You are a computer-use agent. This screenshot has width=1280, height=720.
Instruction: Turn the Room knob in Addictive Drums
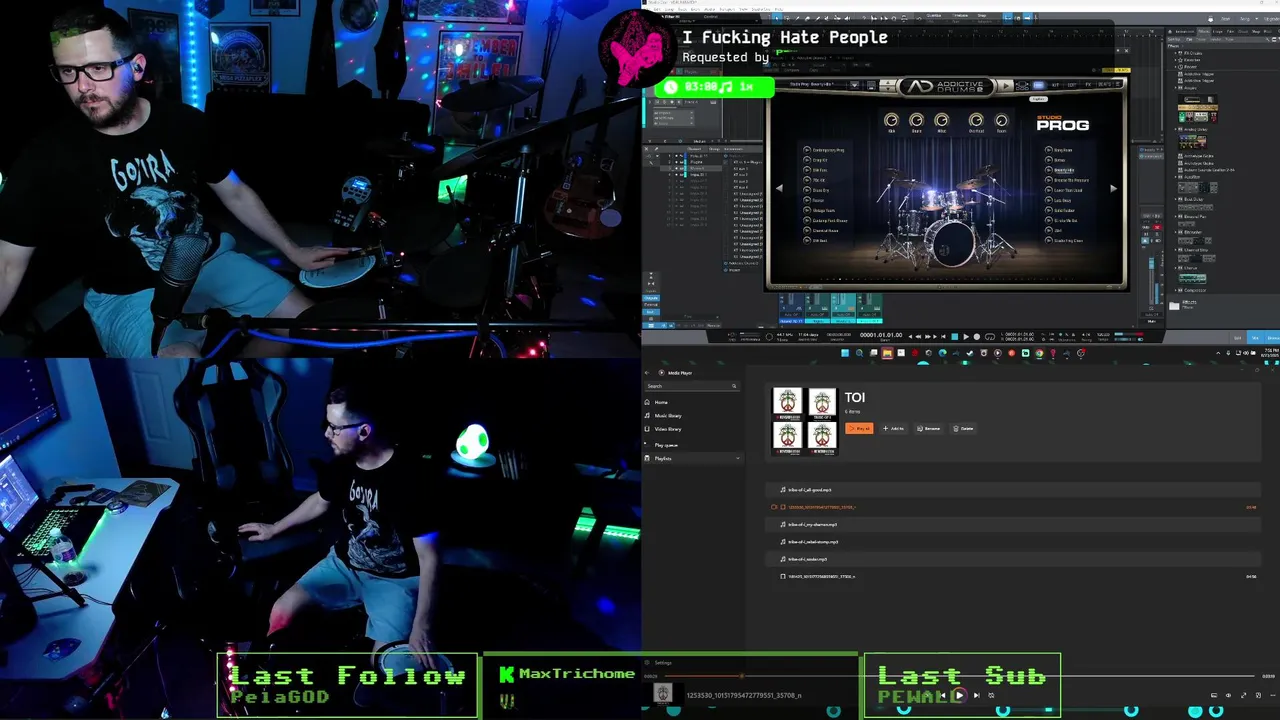[1001, 120]
